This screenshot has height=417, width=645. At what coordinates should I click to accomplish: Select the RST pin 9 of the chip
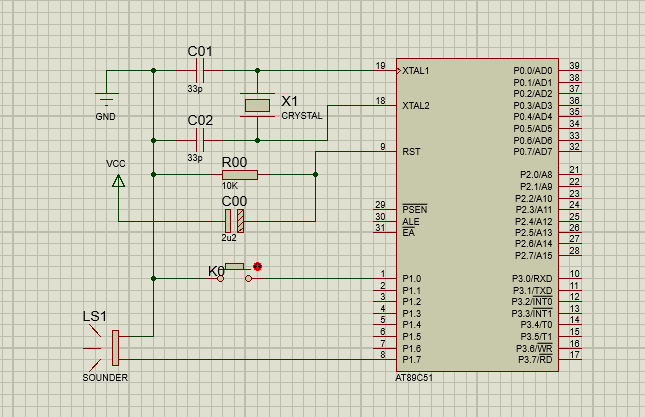(x=382, y=152)
